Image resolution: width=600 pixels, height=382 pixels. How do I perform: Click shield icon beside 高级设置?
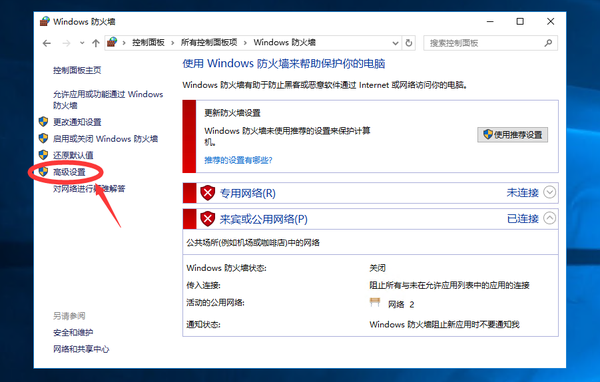(x=43, y=171)
